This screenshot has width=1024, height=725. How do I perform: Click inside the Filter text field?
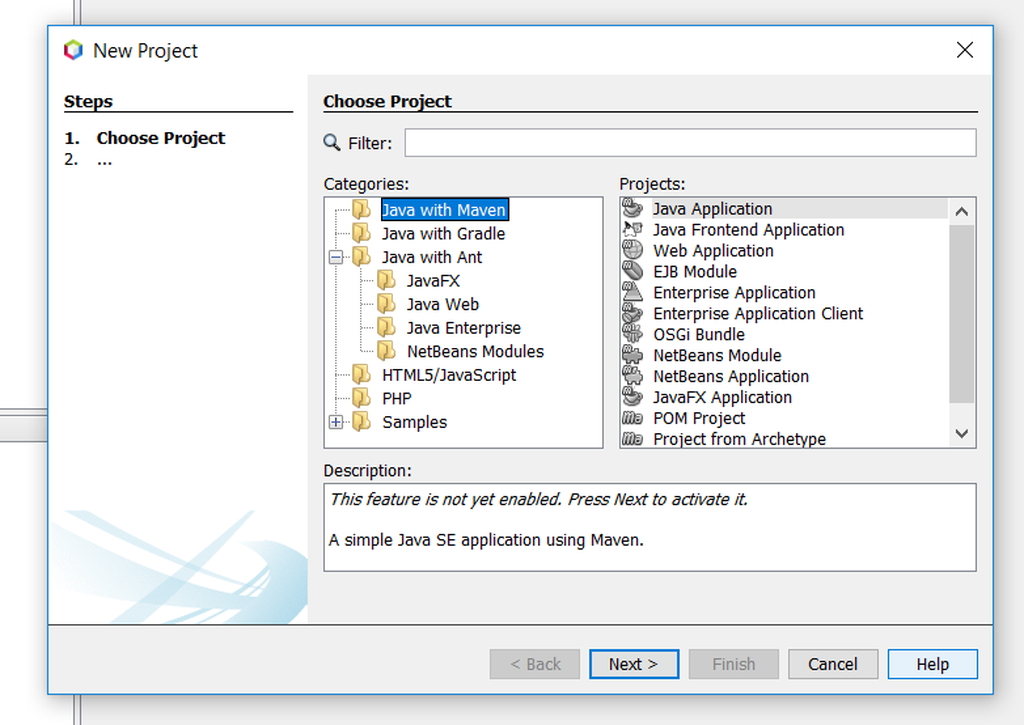coord(690,142)
